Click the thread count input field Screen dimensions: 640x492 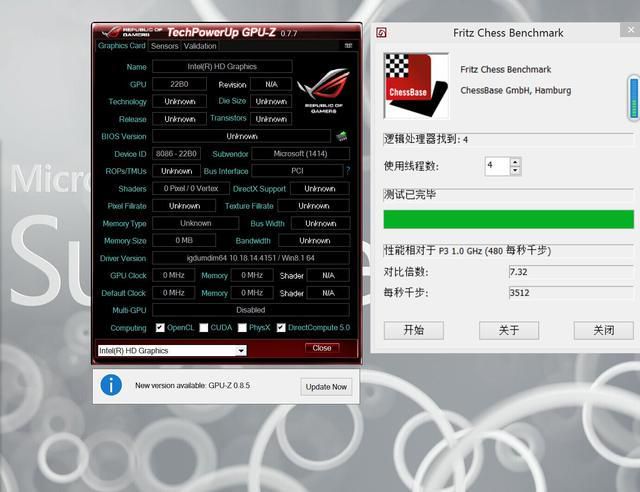[x=497, y=166]
